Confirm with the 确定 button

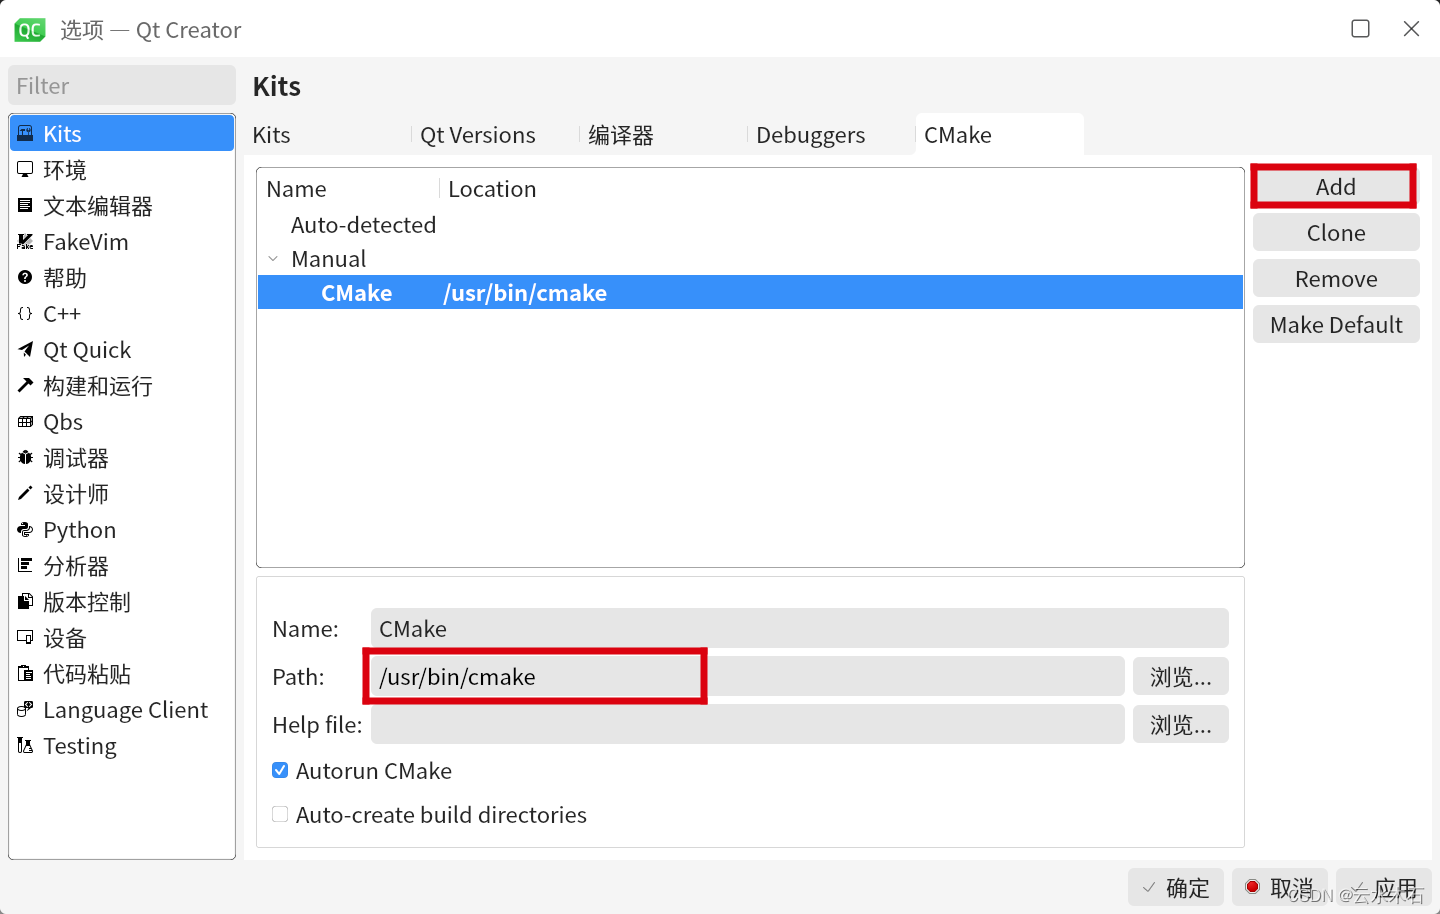(x=1176, y=887)
